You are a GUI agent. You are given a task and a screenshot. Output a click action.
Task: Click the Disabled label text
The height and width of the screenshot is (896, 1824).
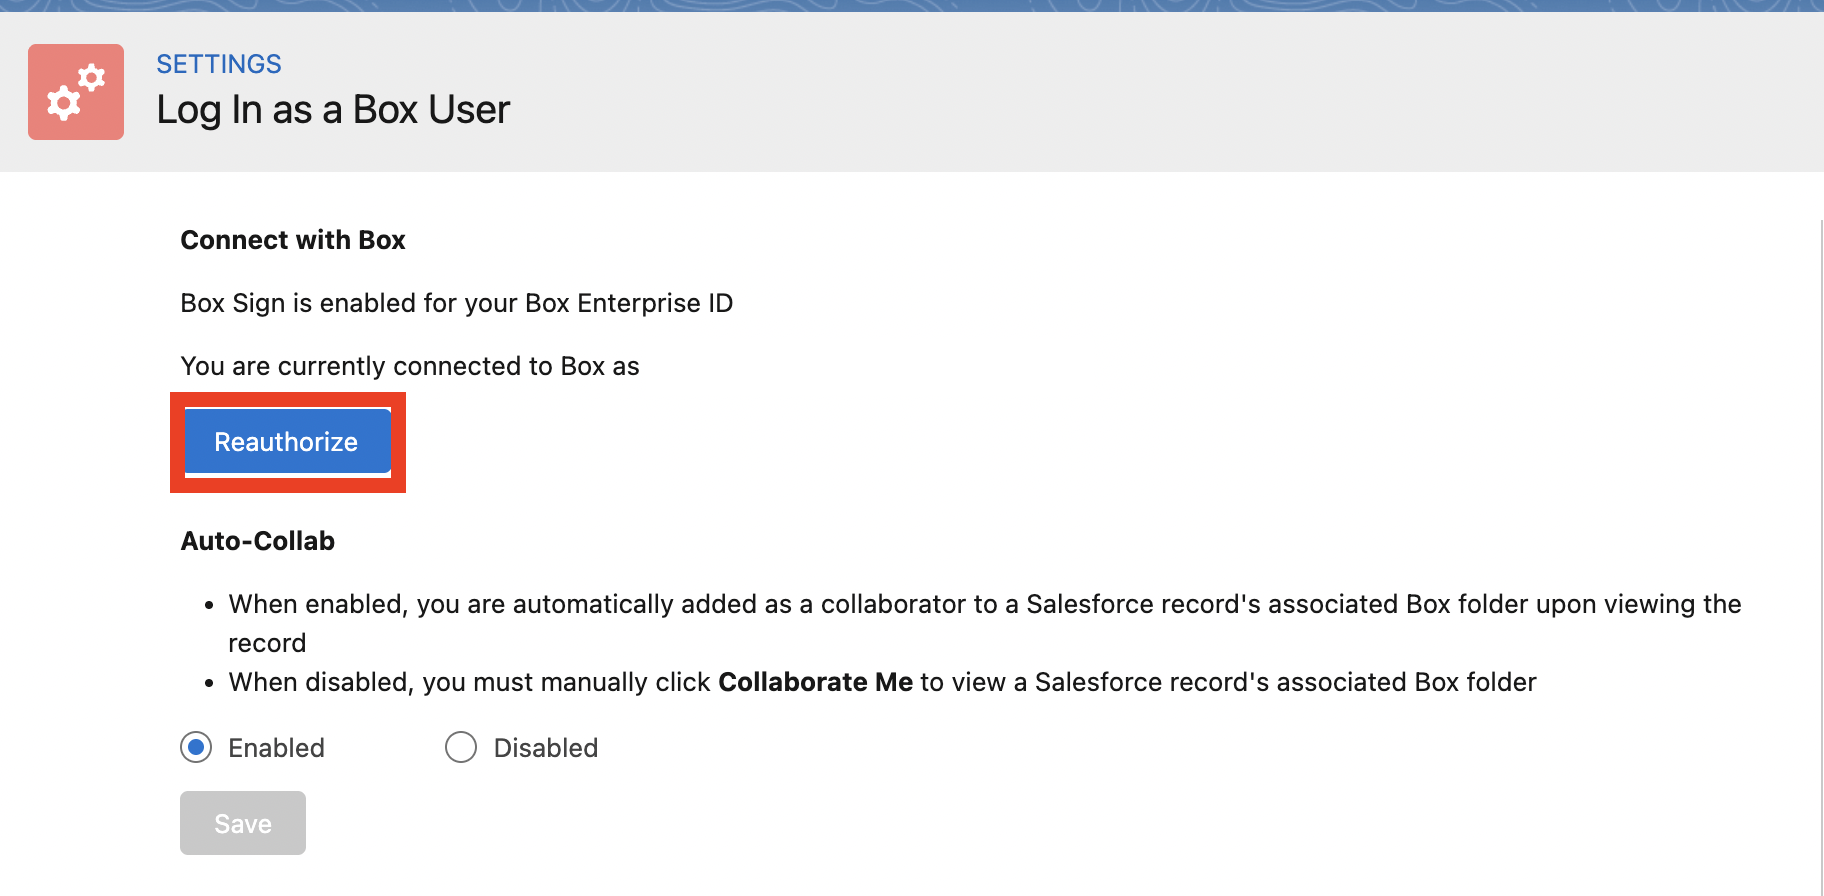[x=545, y=748]
